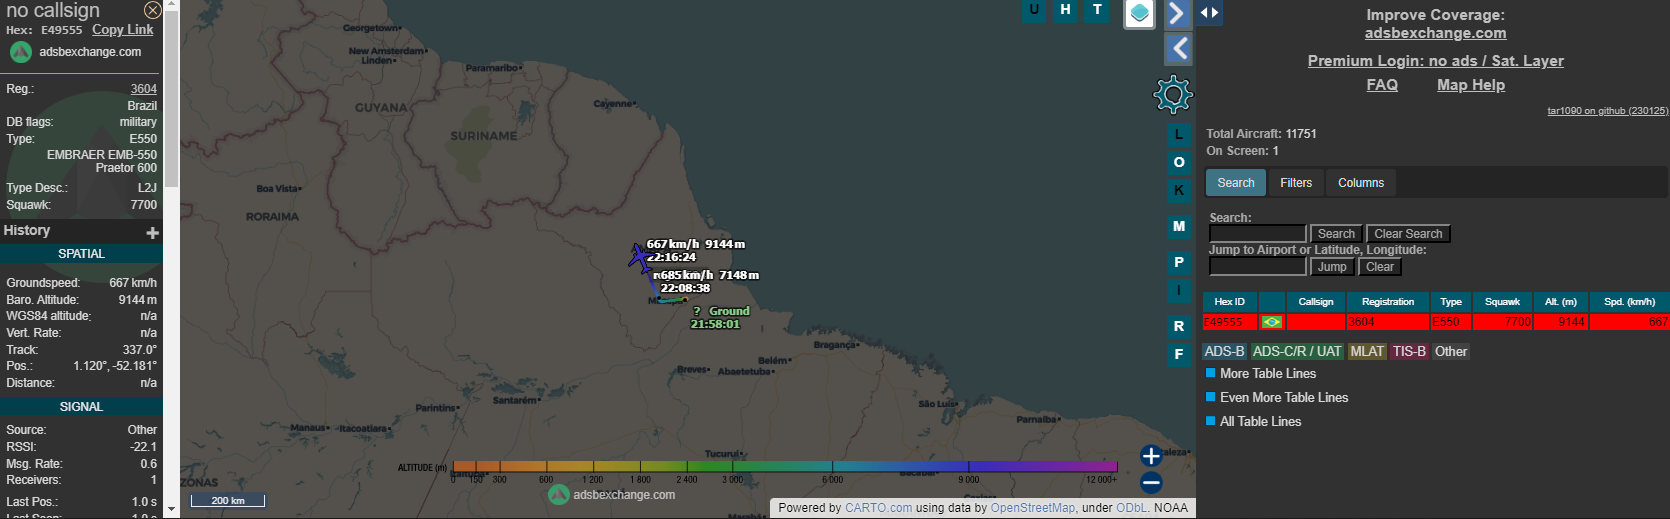This screenshot has width=1670, height=519.
Task: Open Premium Login link
Action: 1435,61
